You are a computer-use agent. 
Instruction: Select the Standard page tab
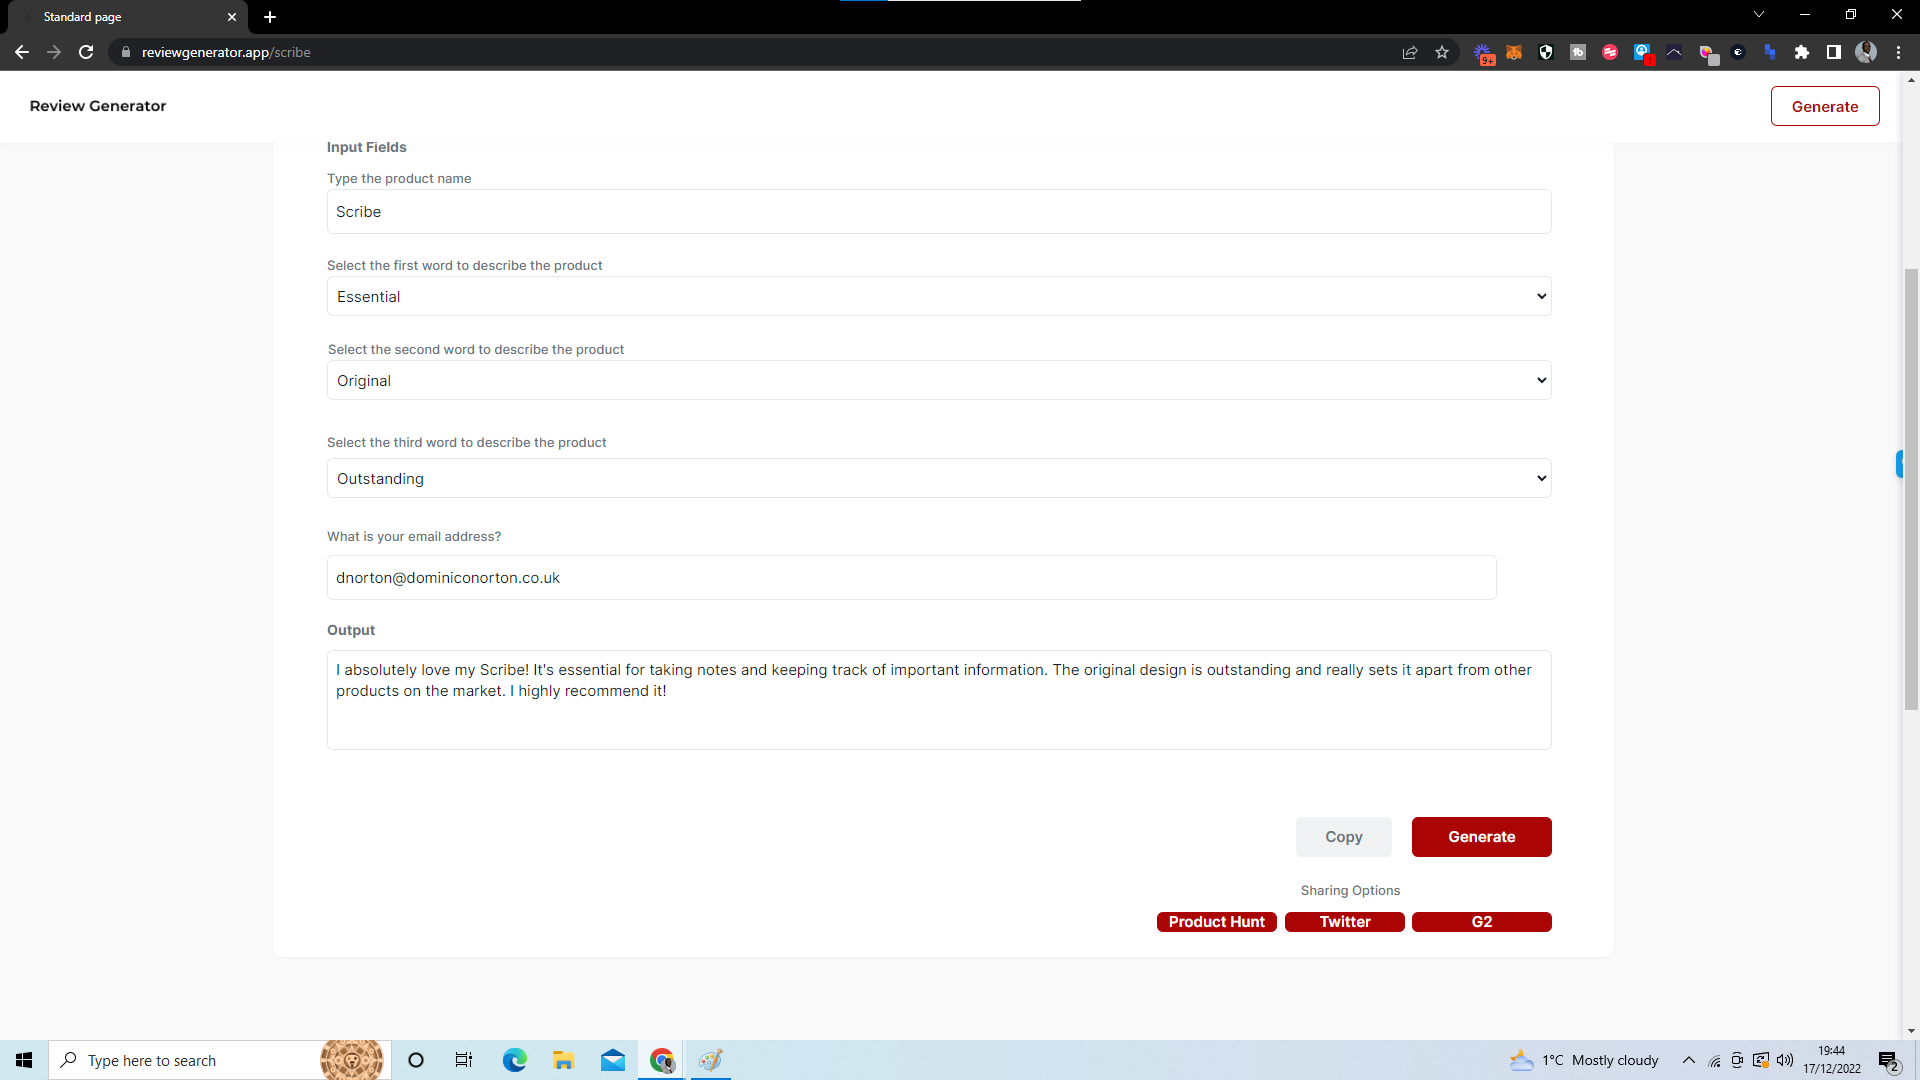pyautogui.click(x=126, y=17)
